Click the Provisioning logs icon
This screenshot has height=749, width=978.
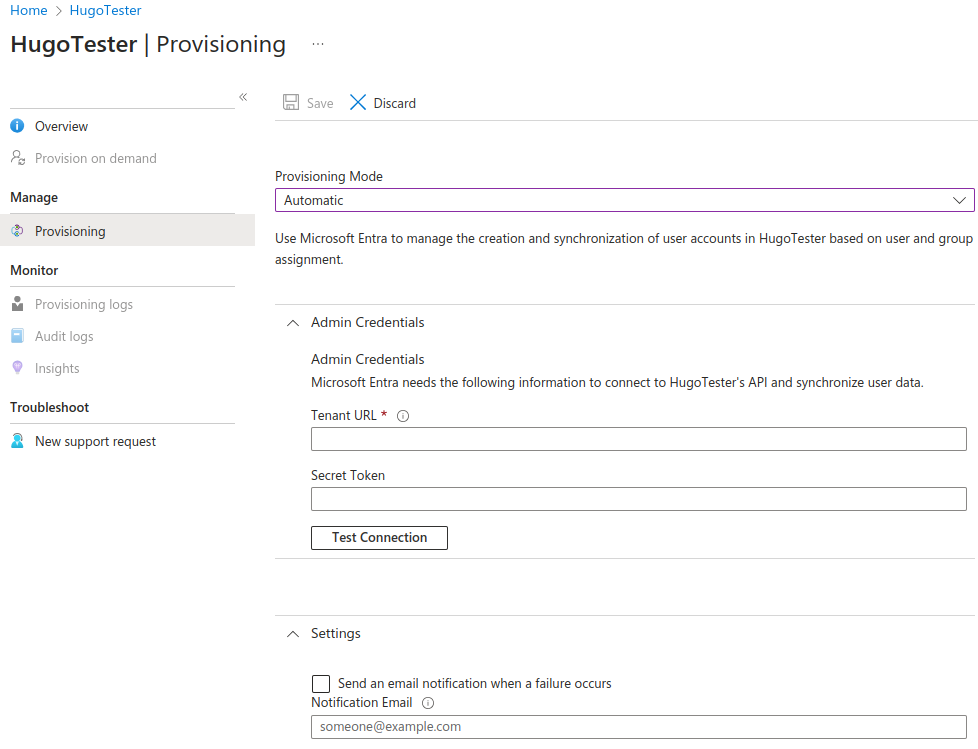coord(17,304)
